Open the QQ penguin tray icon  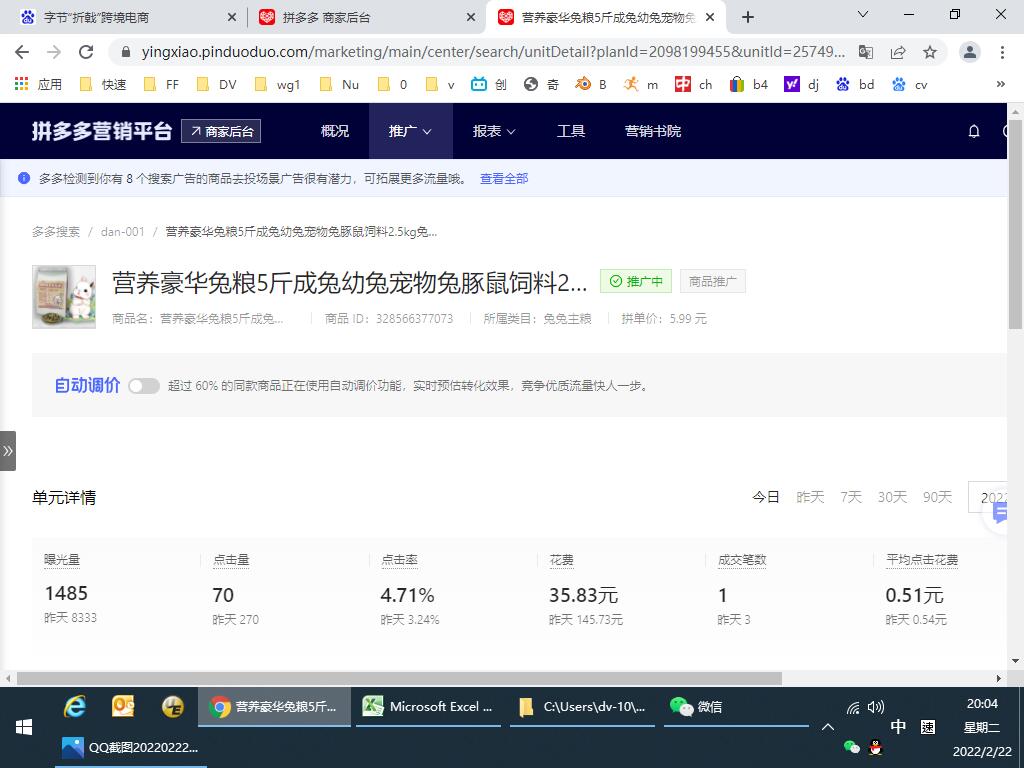point(876,747)
